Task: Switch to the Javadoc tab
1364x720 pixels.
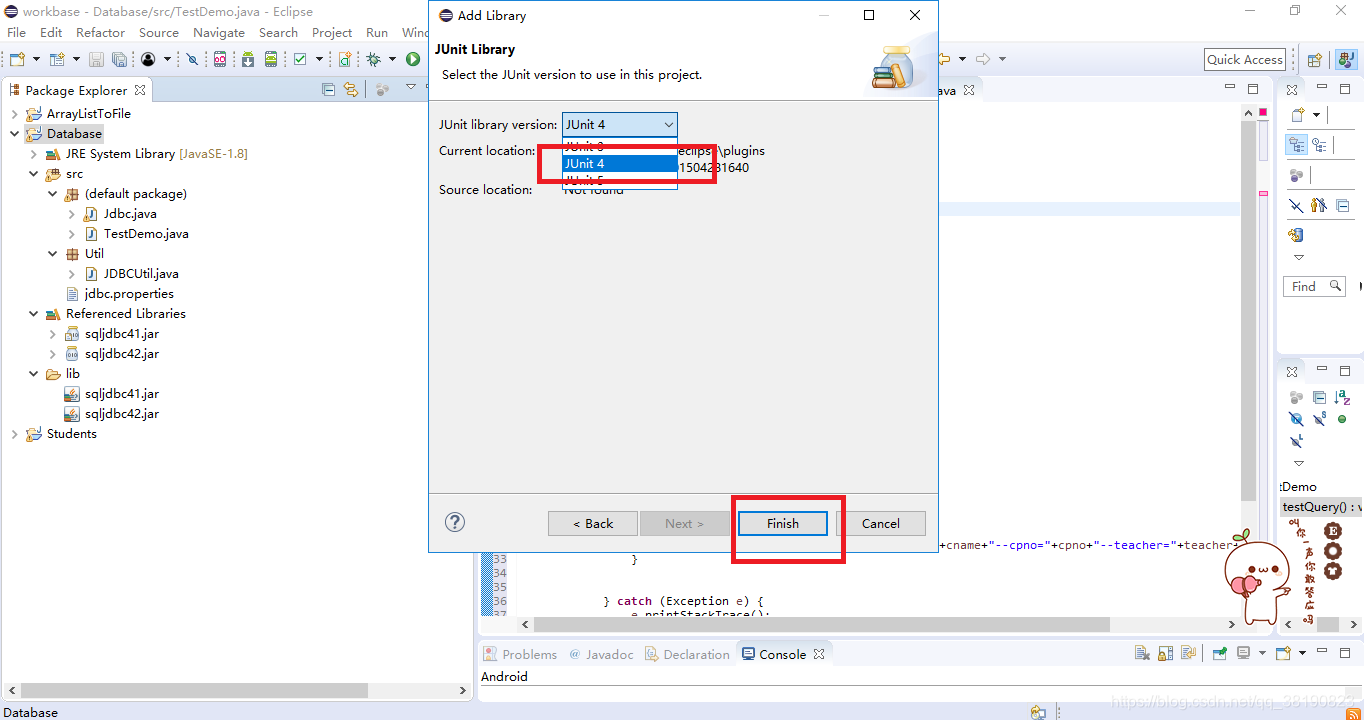Action: pyautogui.click(x=601, y=654)
